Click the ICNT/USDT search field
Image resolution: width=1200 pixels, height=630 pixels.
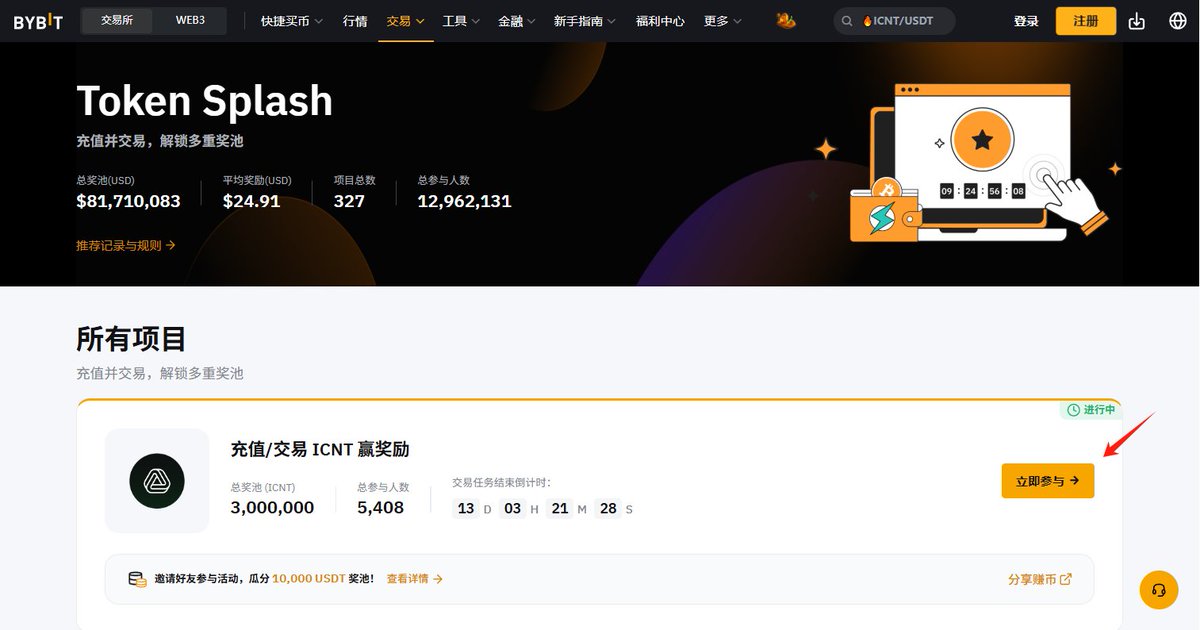click(894, 21)
